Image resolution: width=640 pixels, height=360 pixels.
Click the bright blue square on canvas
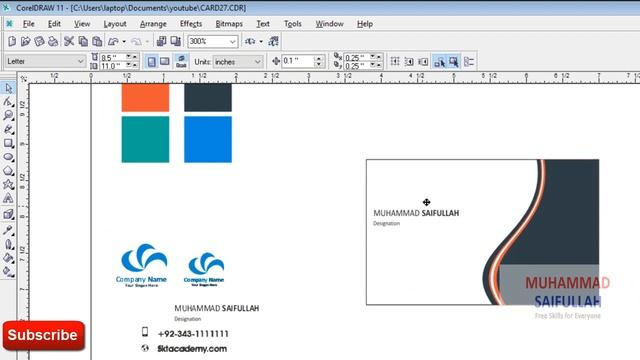click(208, 139)
